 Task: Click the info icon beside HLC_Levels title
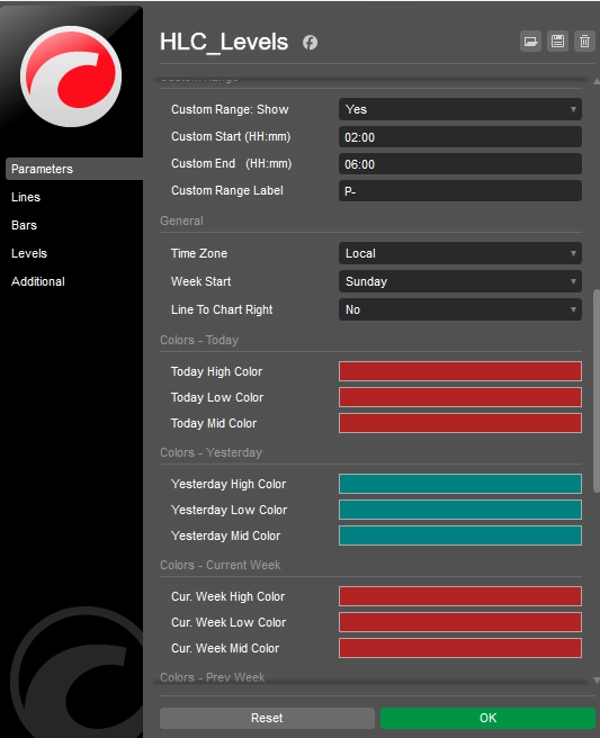310,43
